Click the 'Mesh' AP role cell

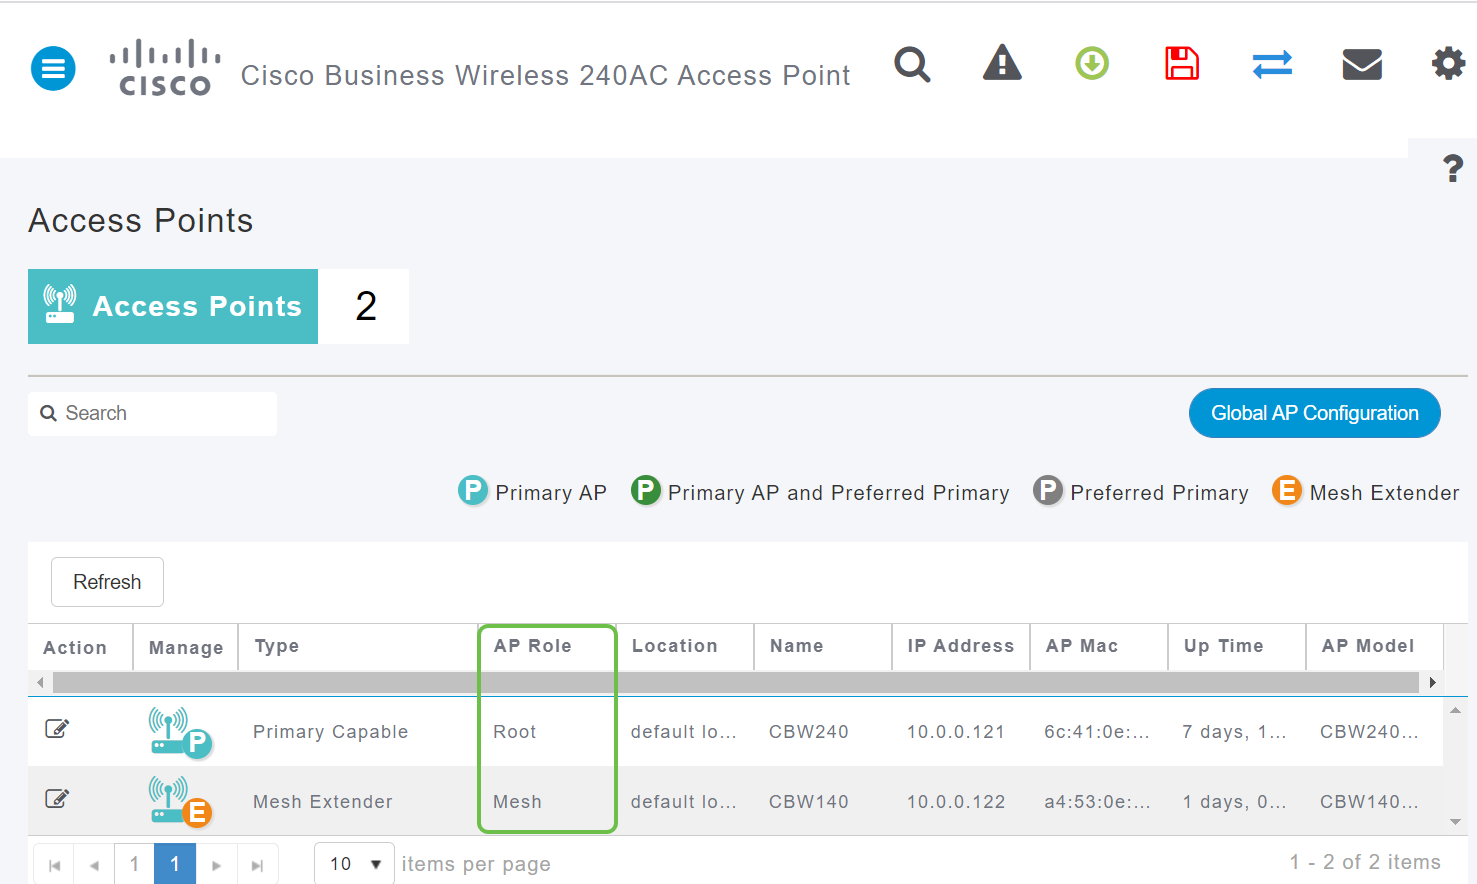coord(517,802)
